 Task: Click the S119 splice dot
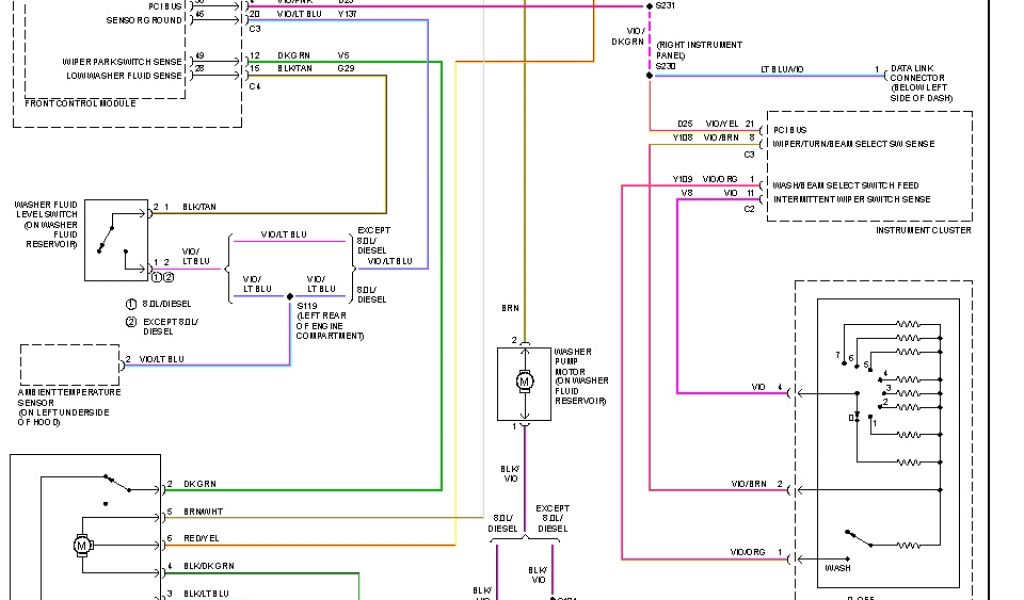[x=290, y=298]
